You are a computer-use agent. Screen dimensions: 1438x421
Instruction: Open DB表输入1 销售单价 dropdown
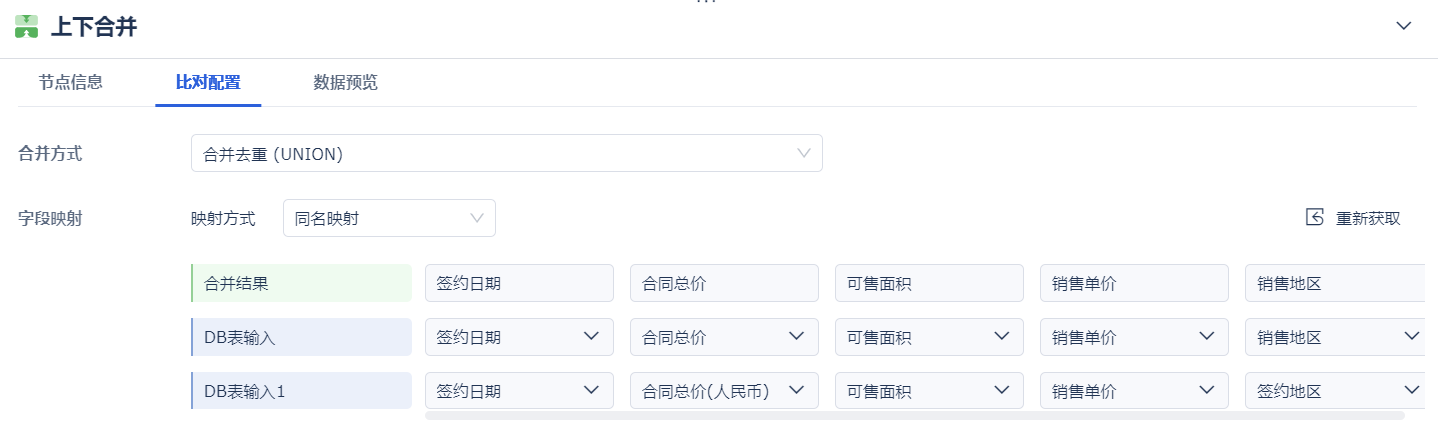1134,390
